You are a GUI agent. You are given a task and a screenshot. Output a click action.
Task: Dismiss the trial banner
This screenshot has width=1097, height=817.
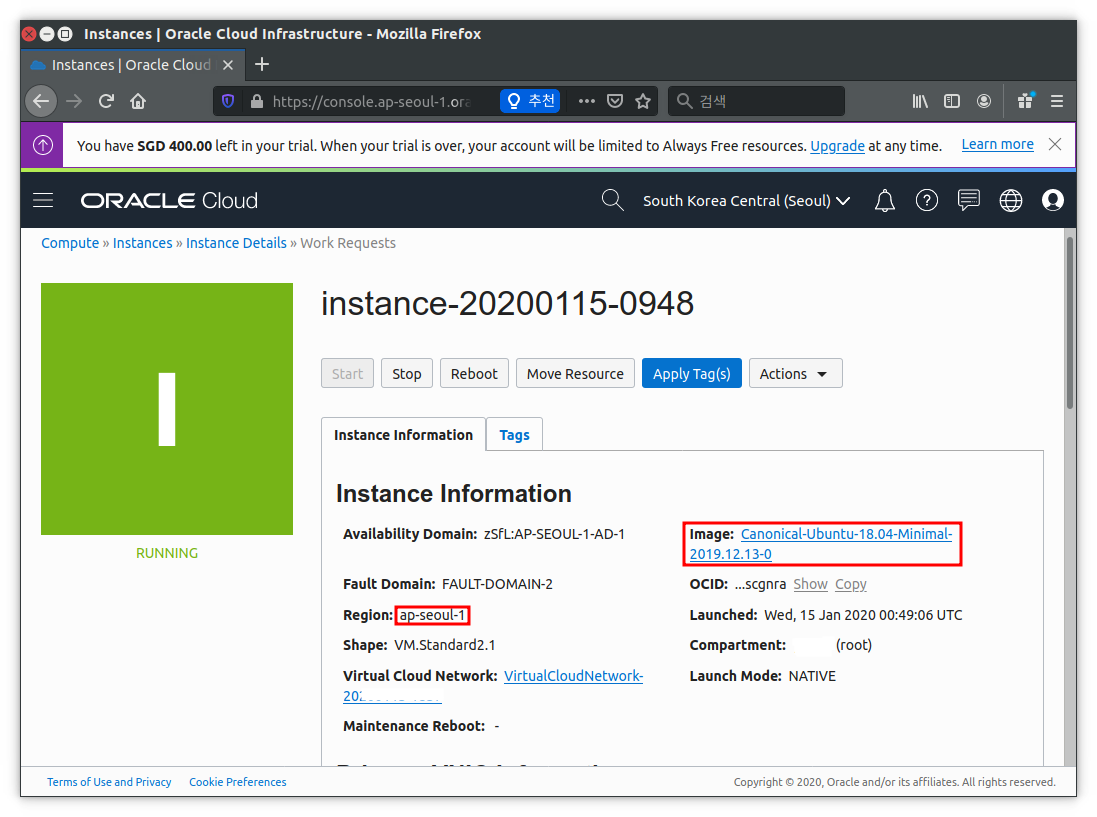click(x=1055, y=144)
